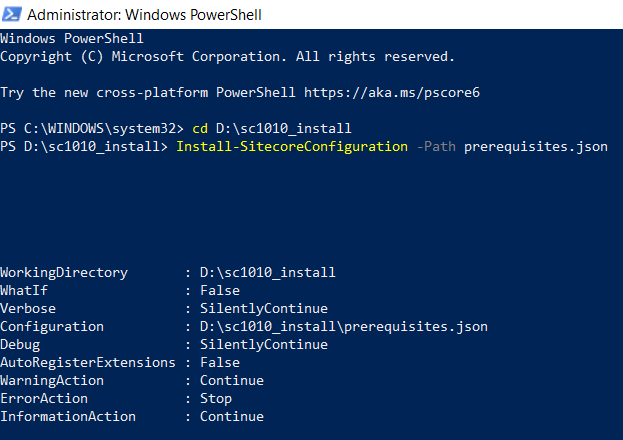Click the WhatIf value 'False'
623x440 pixels.
(x=220, y=290)
